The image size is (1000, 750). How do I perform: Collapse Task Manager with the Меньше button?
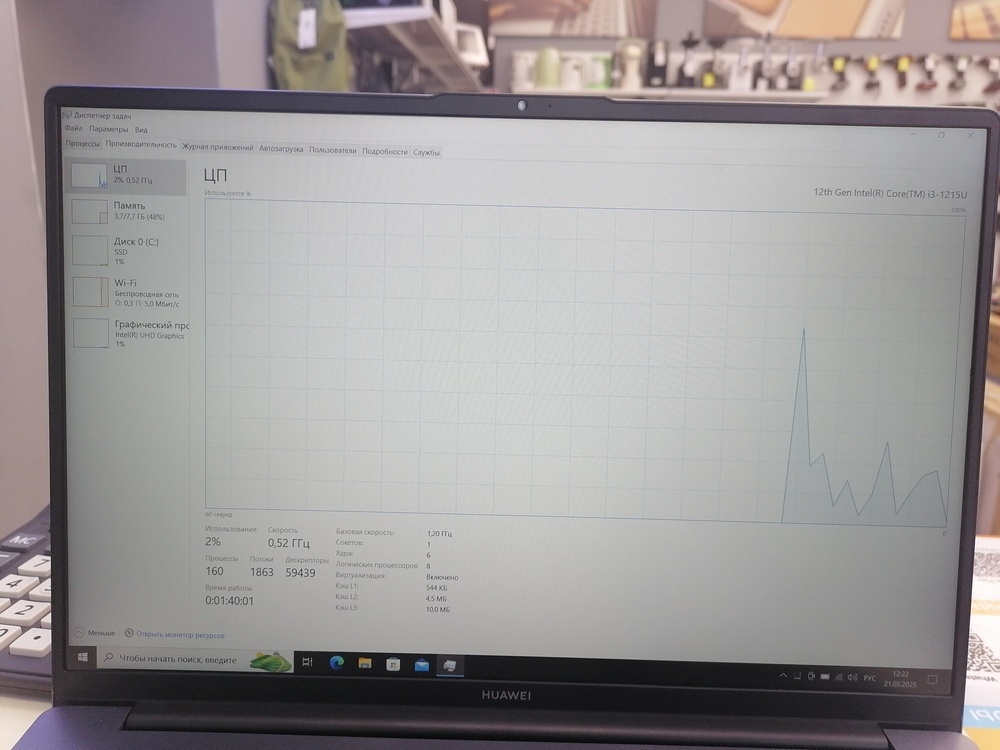tap(94, 633)
